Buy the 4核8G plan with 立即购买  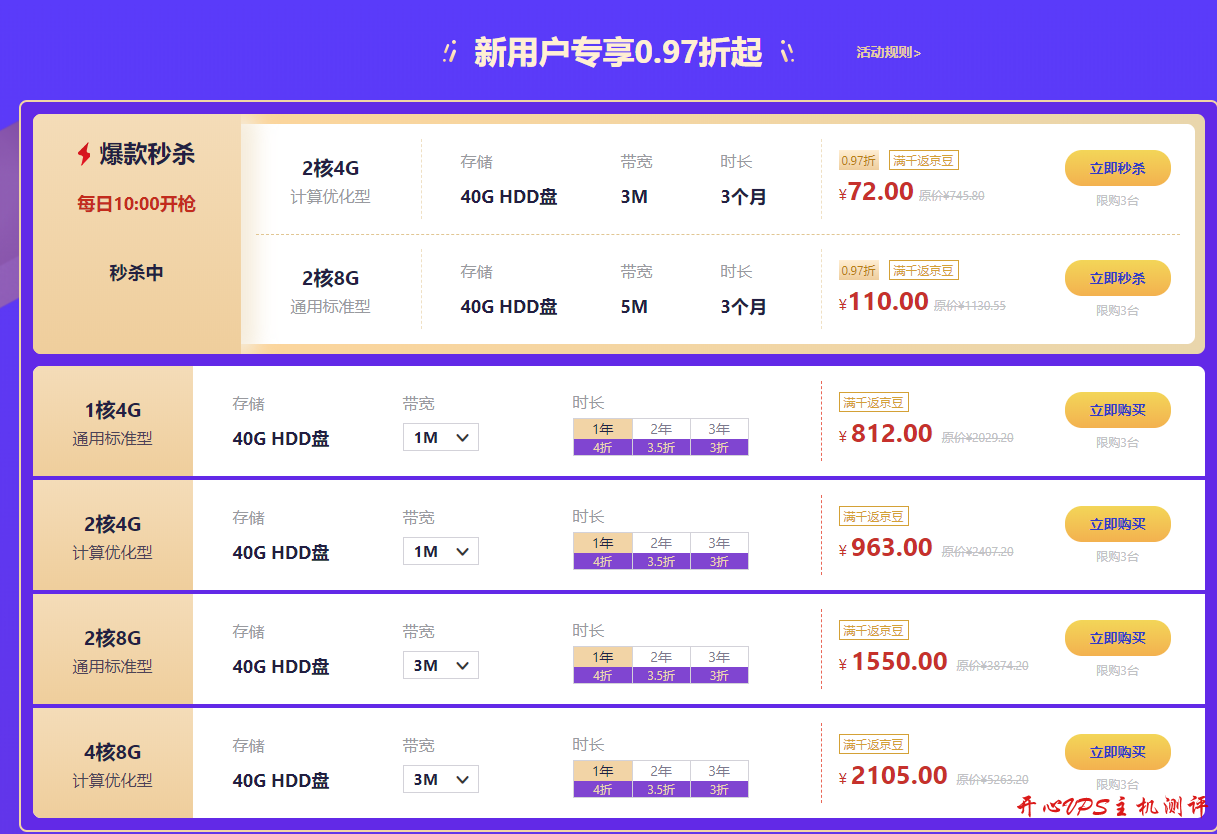tap(1117, 752)
